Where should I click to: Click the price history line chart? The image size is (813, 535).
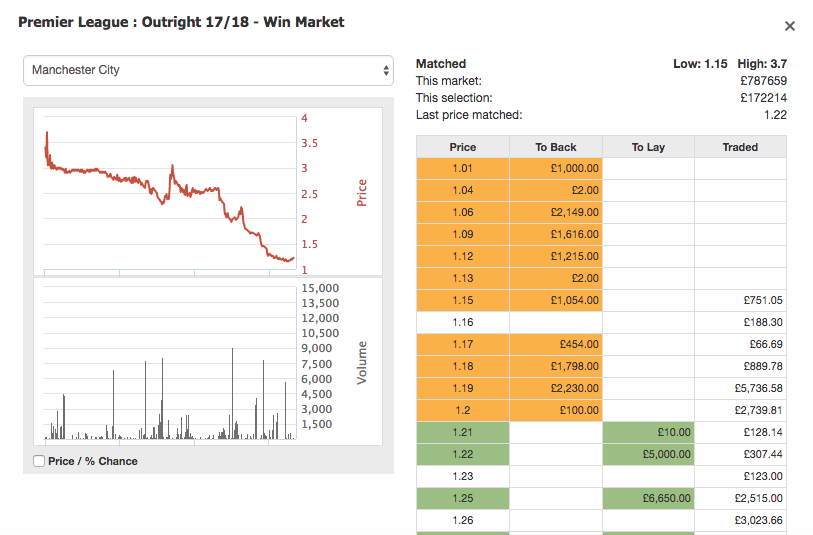208,191
